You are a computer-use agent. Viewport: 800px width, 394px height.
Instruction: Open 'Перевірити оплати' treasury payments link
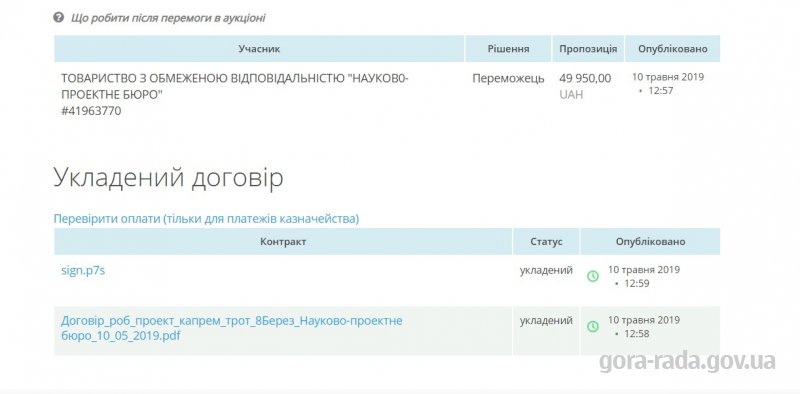(x=206, y=219)
